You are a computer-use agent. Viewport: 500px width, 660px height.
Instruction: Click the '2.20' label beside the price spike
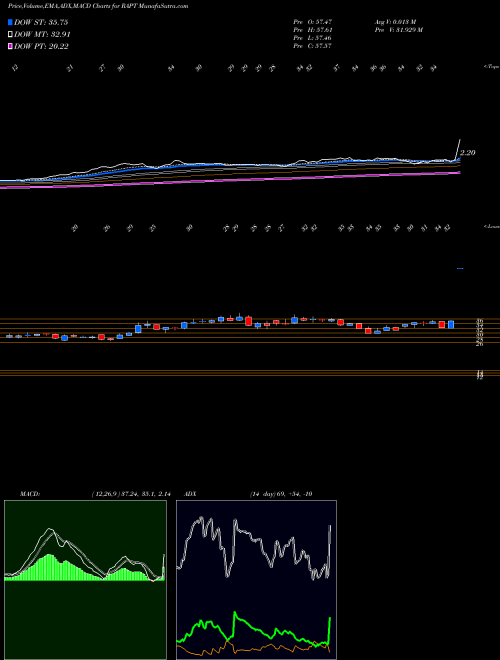click(x=468, y=153)
